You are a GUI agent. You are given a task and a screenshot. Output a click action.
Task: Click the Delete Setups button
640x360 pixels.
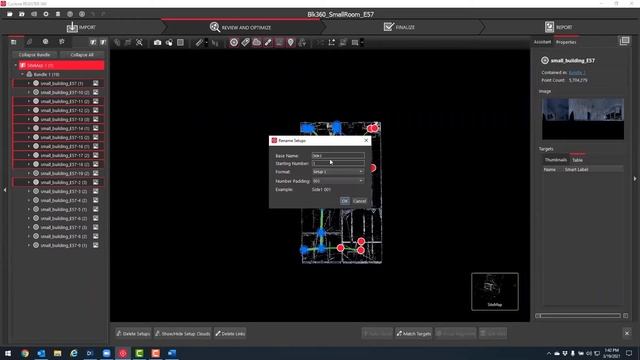pyautogui.click(x=133, y=333)
